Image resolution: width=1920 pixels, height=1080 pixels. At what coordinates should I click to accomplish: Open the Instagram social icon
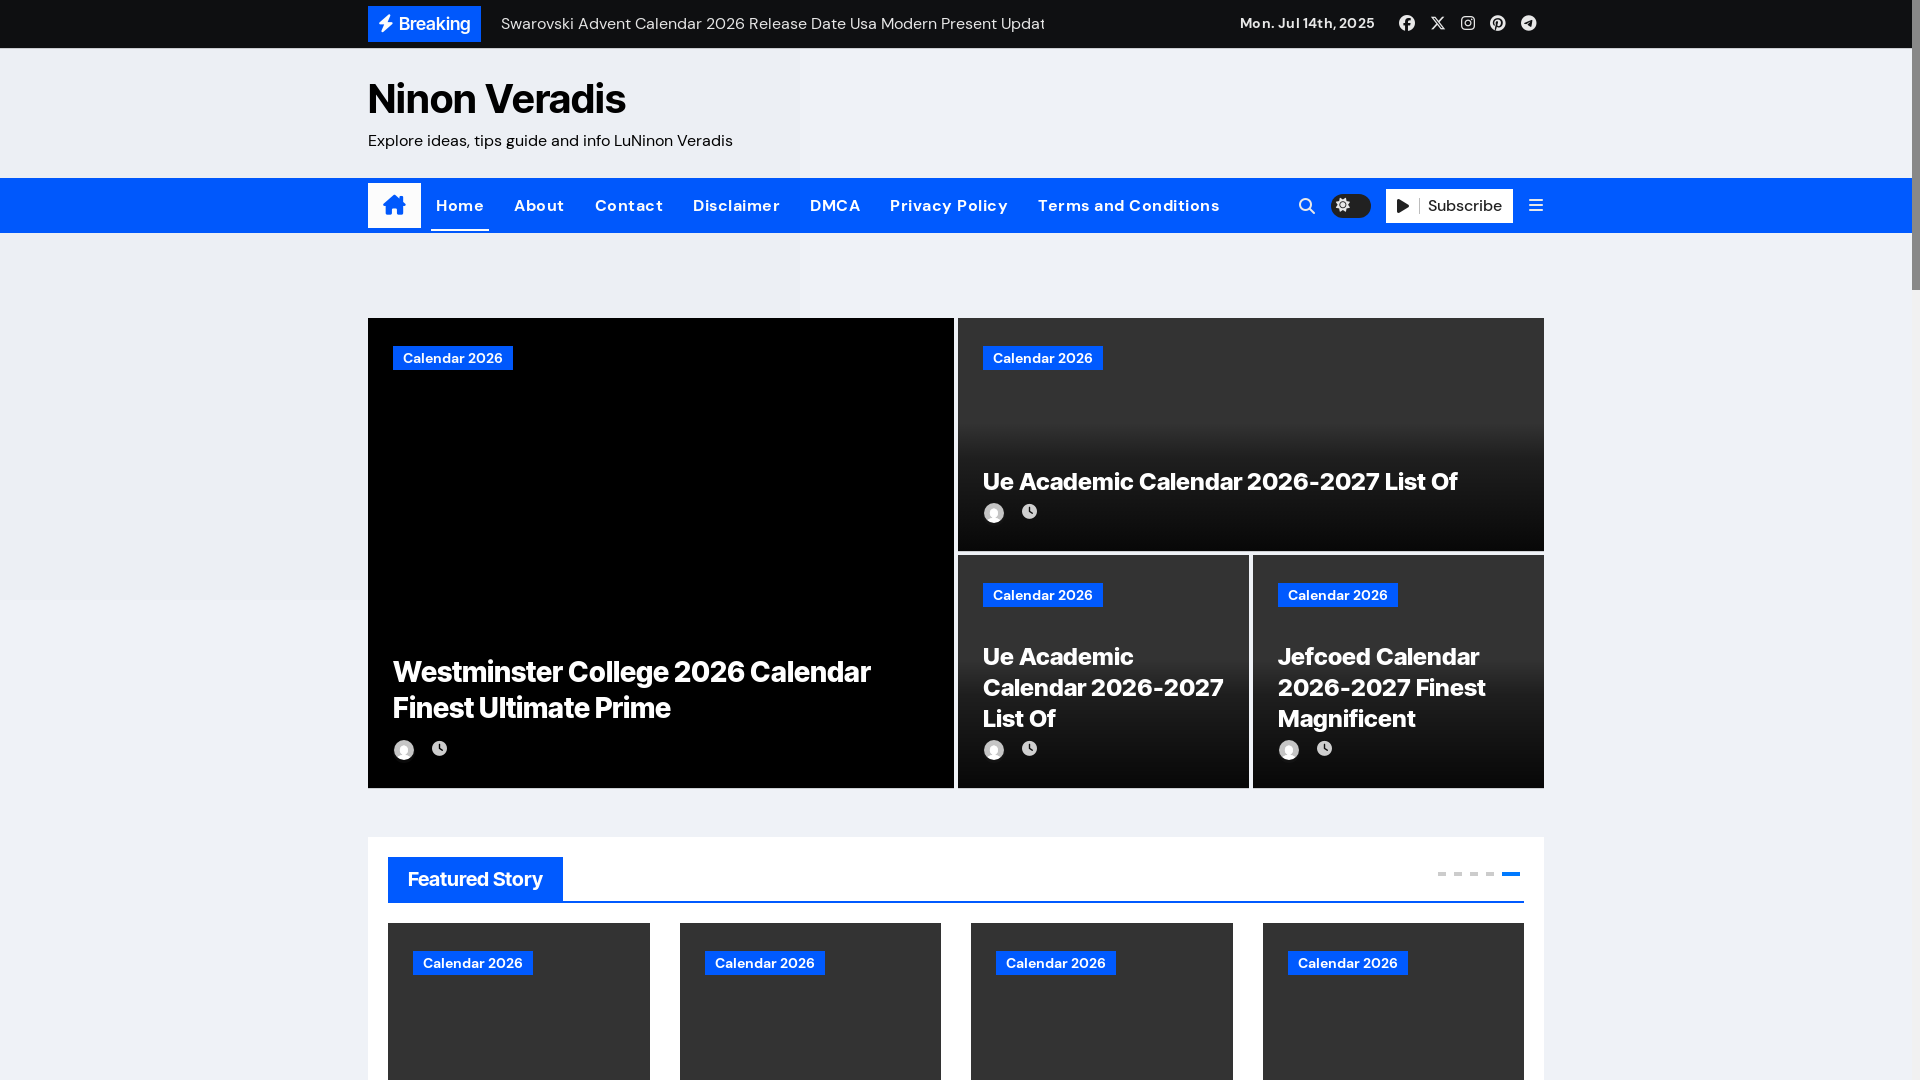click(1468, 23)
